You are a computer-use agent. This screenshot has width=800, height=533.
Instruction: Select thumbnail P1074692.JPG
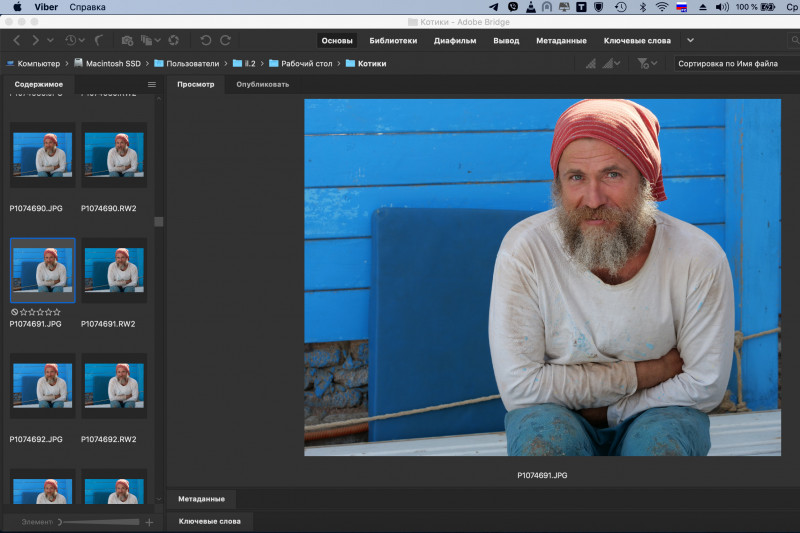coord(43,386)
